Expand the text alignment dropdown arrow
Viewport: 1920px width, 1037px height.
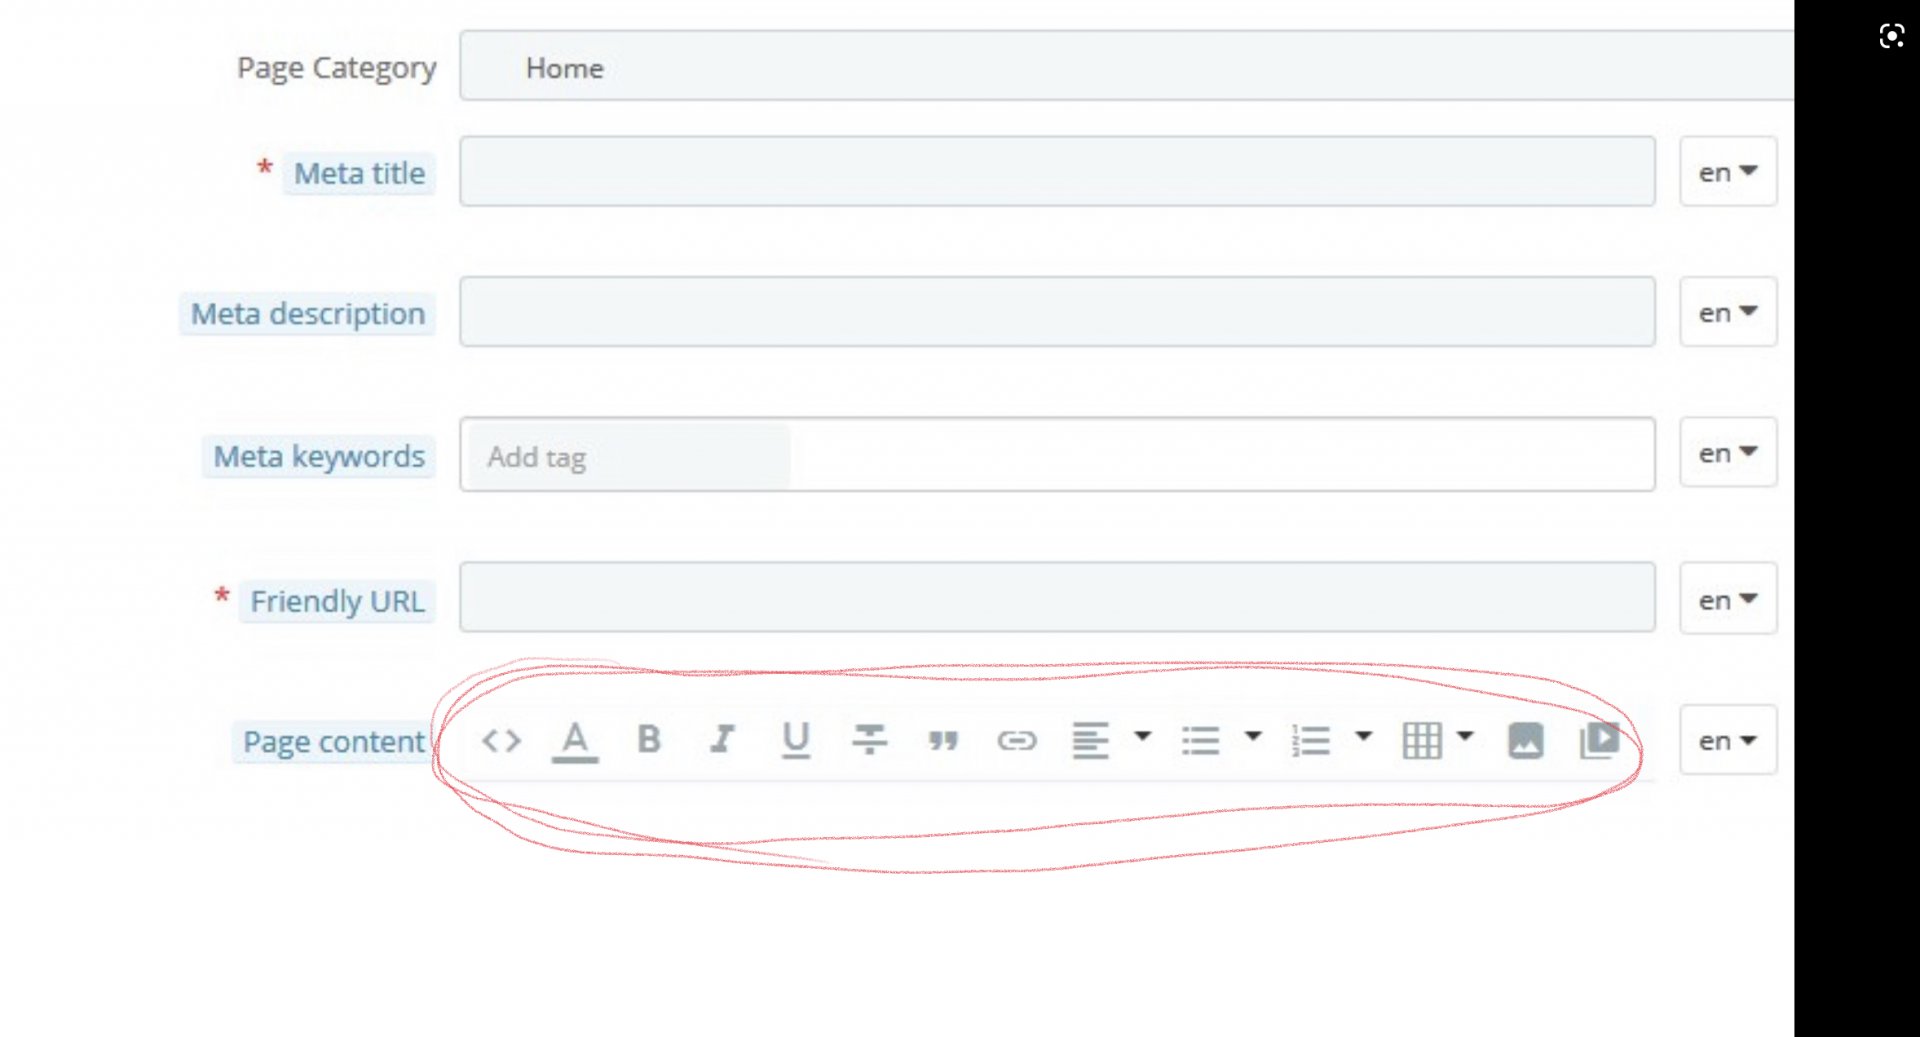pos(1143,736)
